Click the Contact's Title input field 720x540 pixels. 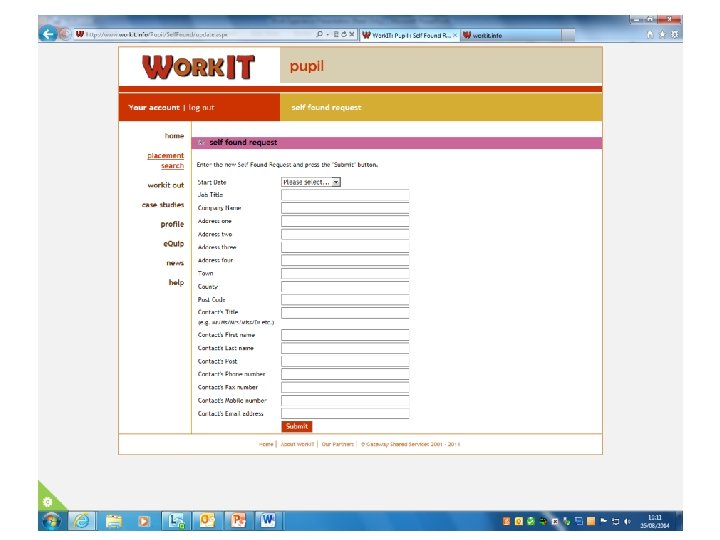pos(345,313)
